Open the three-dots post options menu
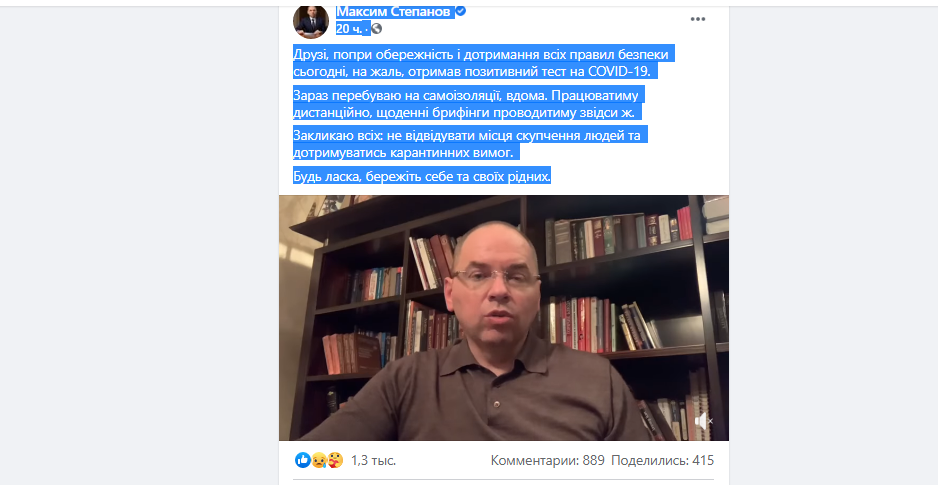Screen dimensions: 938x485 pos(698,19)
